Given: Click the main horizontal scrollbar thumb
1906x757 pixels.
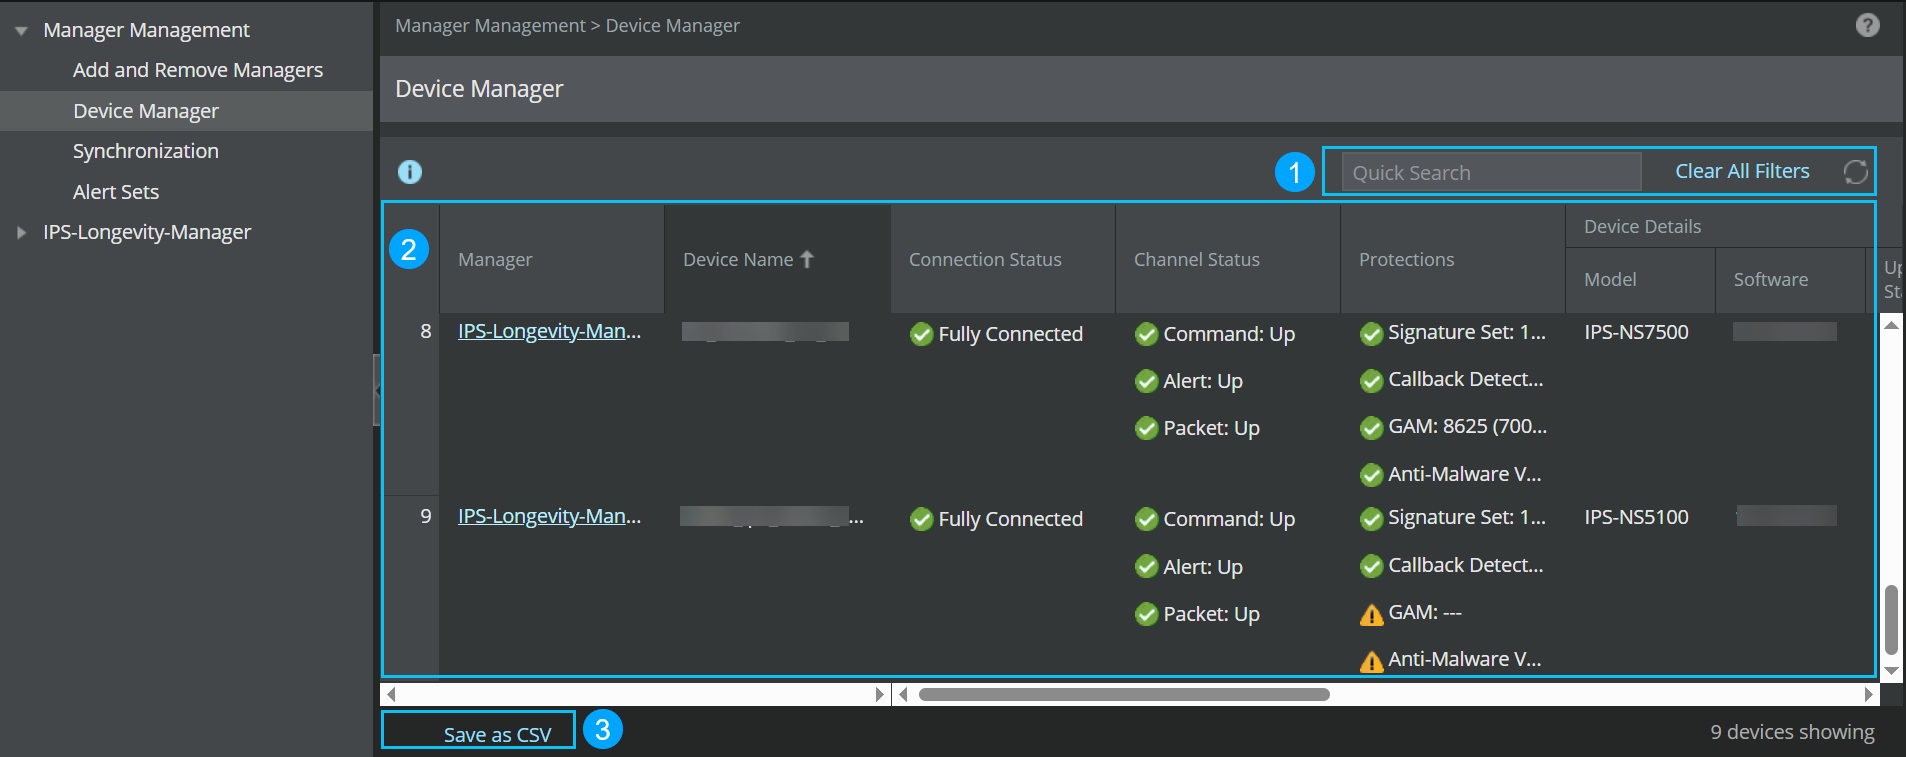Looking at the screenshot, I should [1124, 694].
